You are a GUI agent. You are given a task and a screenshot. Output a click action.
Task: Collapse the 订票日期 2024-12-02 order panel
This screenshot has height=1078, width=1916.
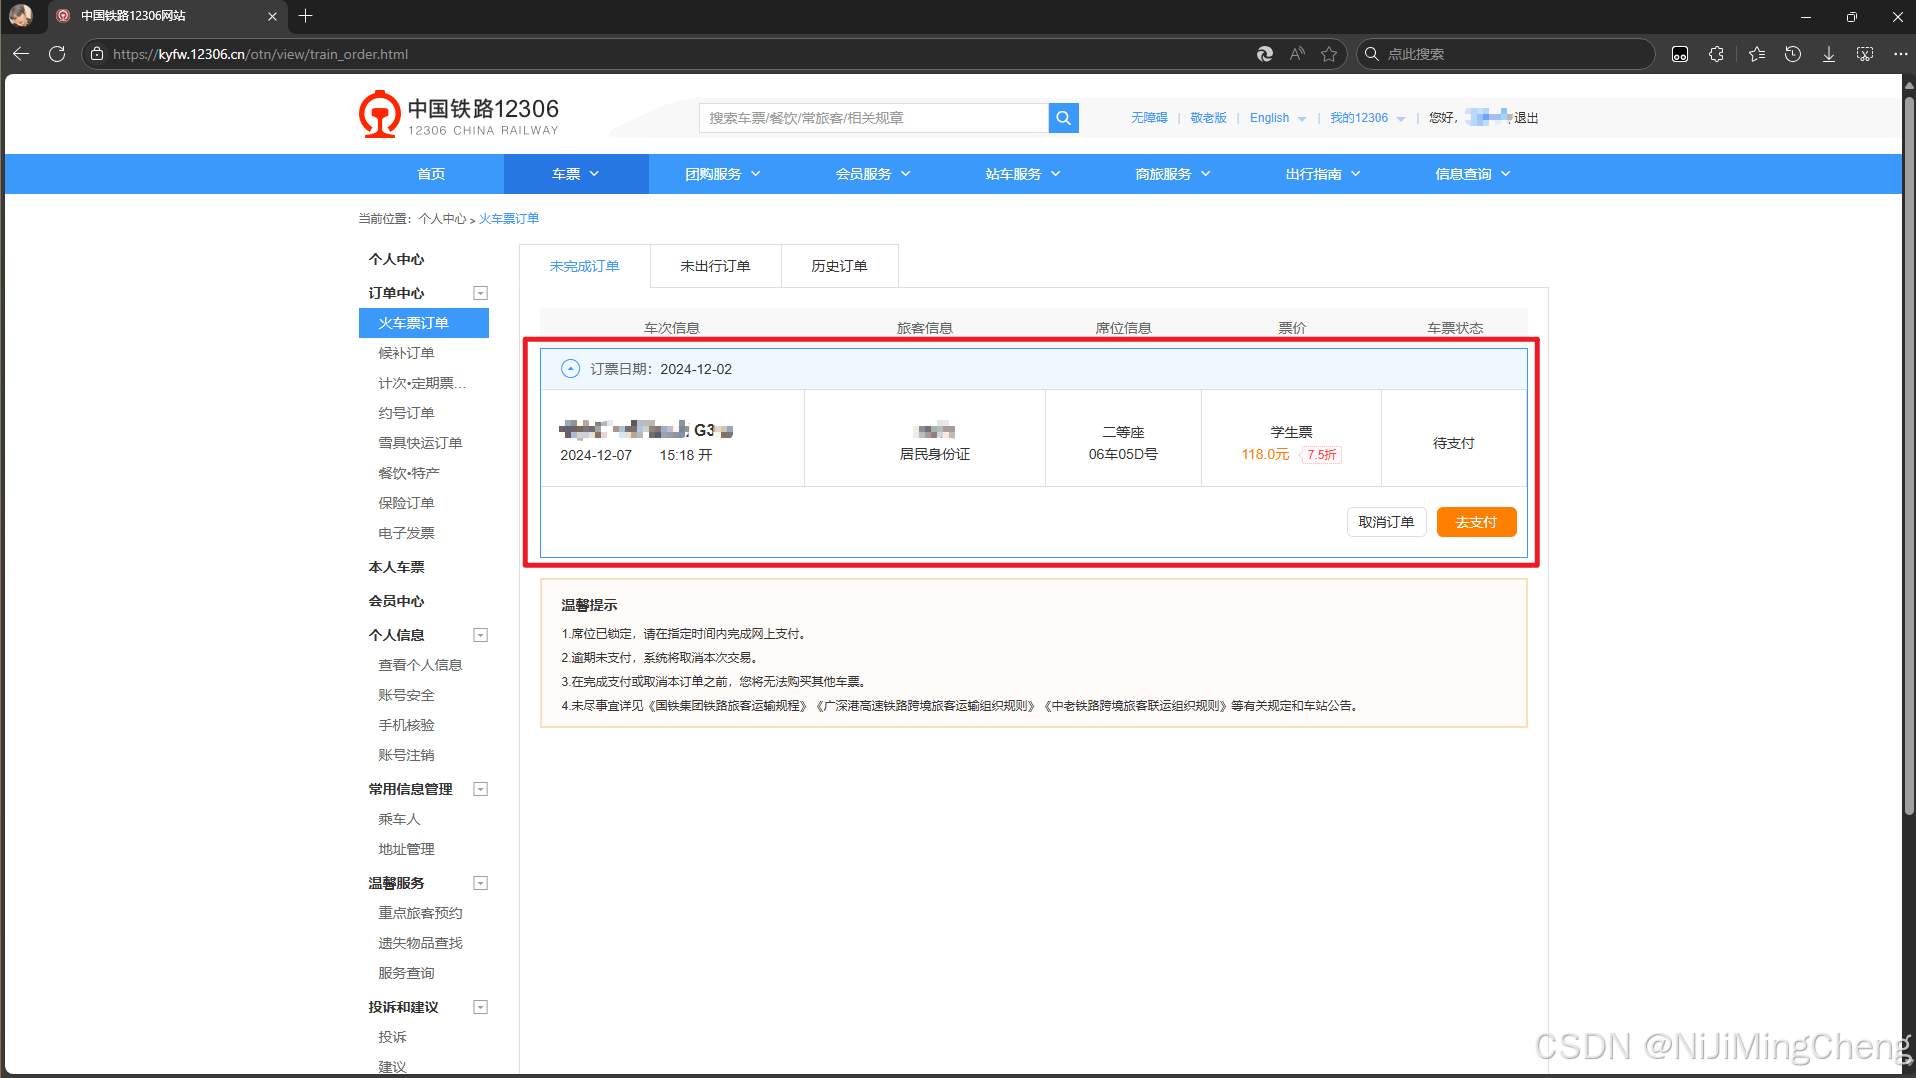[x=569, y=368]
